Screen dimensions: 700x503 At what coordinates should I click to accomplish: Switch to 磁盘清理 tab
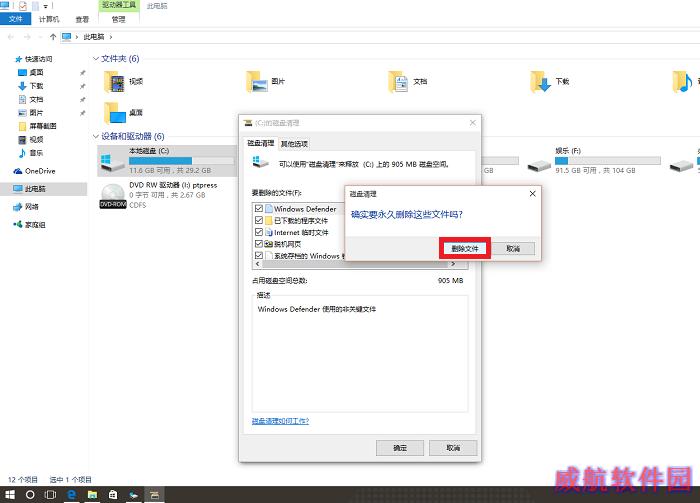261,143
